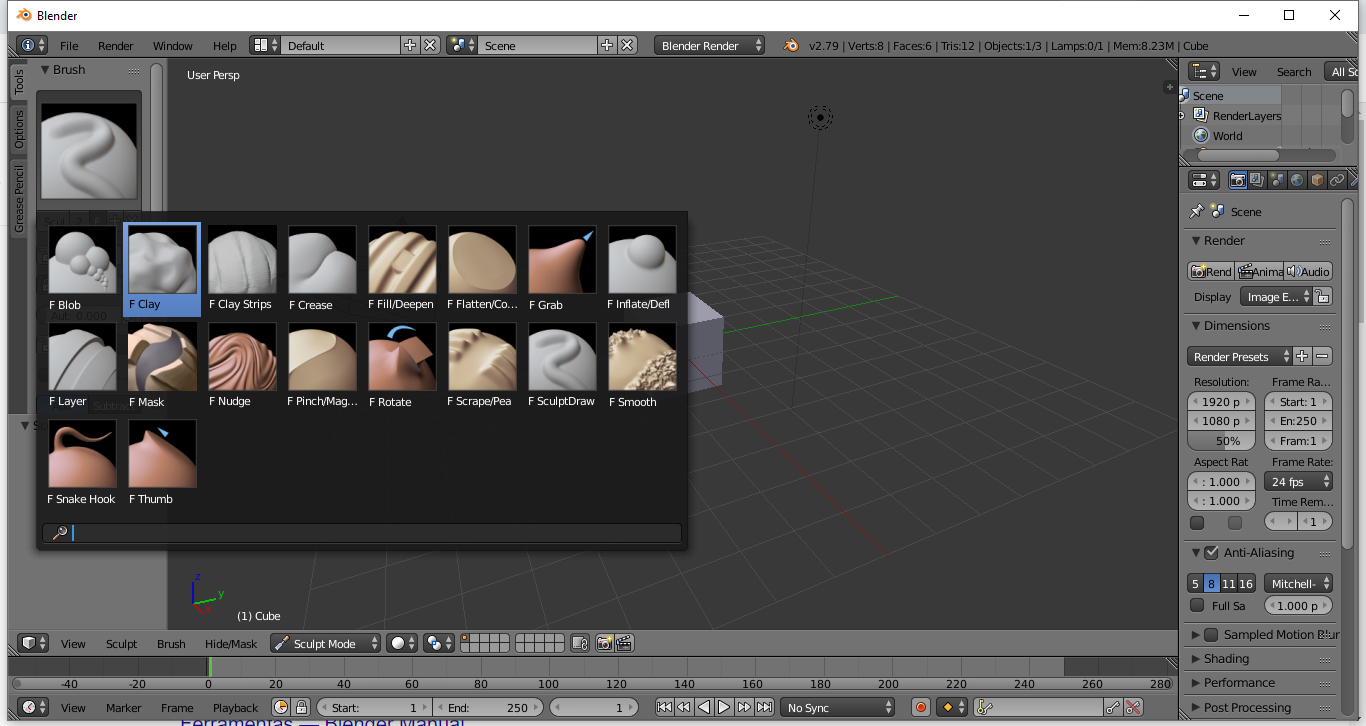Click the brush search field
Viewport: 1366px width, 726px height.
[362, 533]
